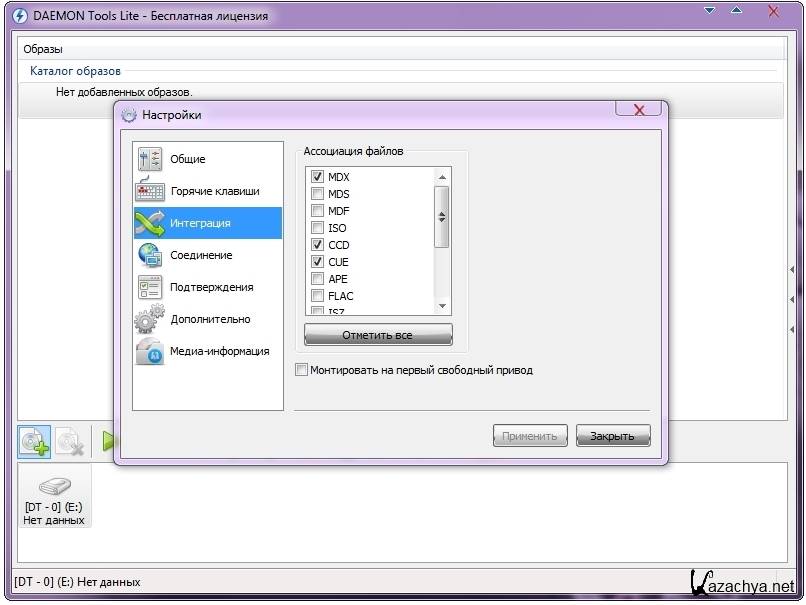Check the FLAC file association

click(318, 296)
